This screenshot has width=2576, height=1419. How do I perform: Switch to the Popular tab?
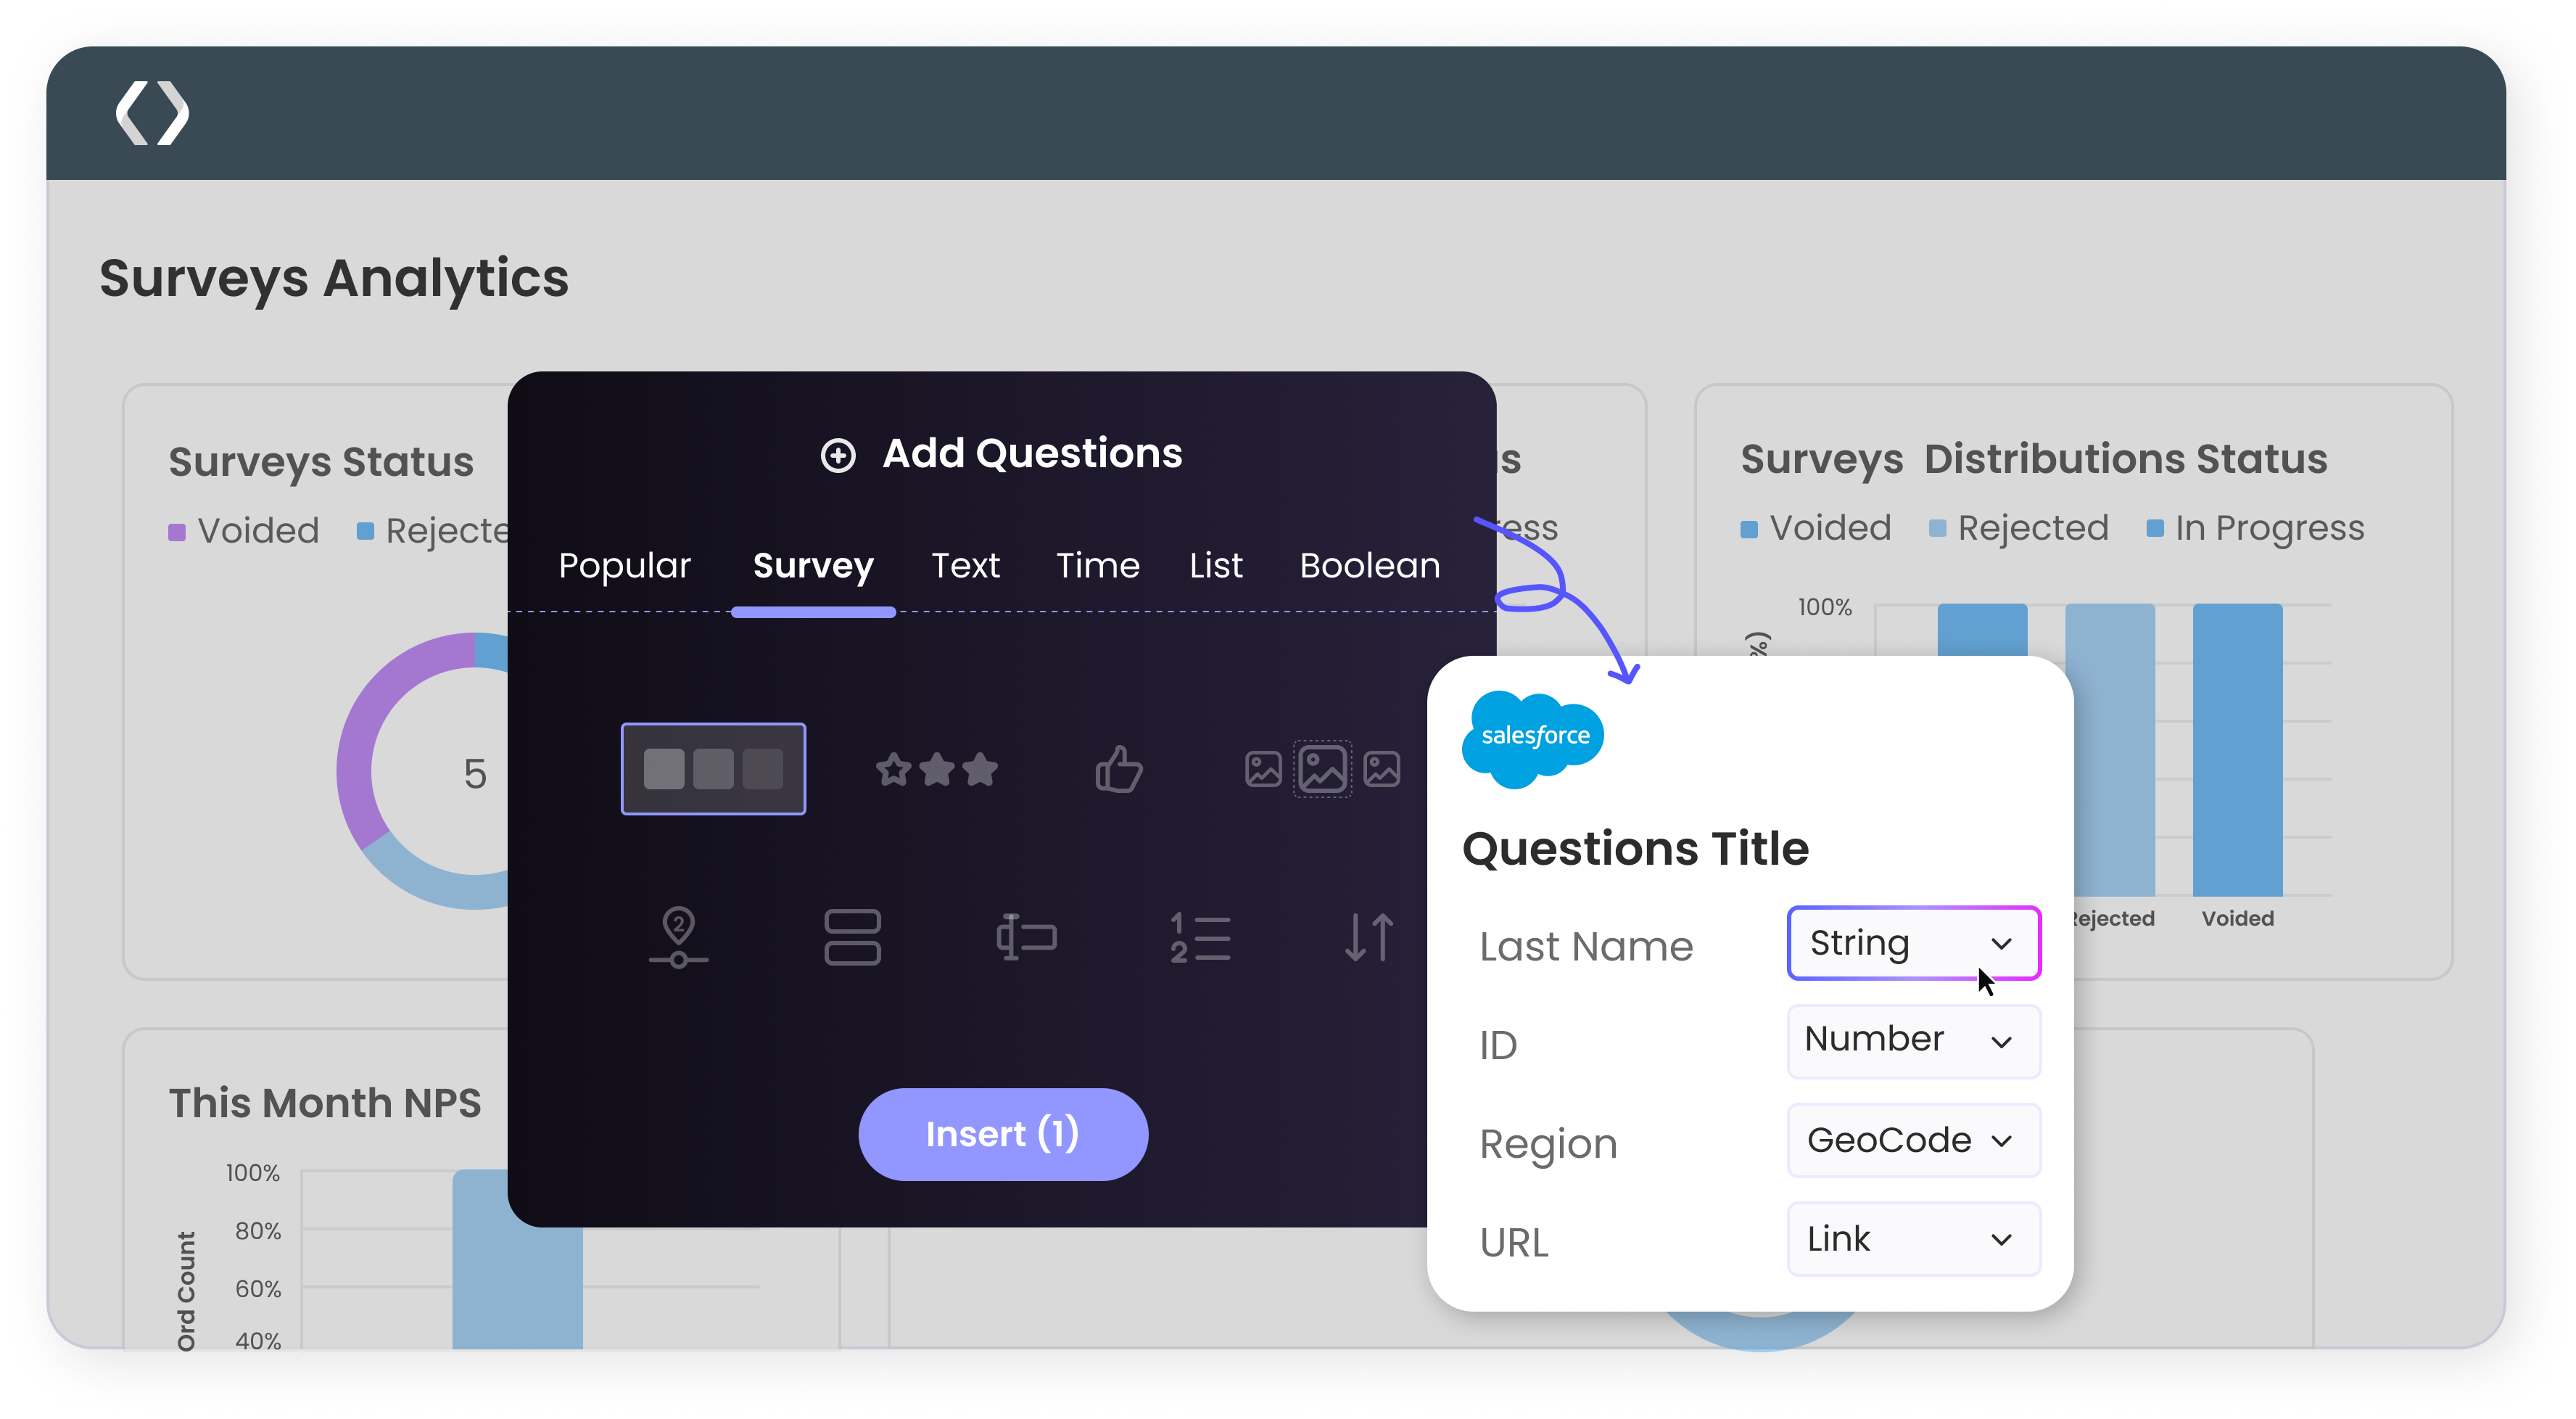coord(624,566)
